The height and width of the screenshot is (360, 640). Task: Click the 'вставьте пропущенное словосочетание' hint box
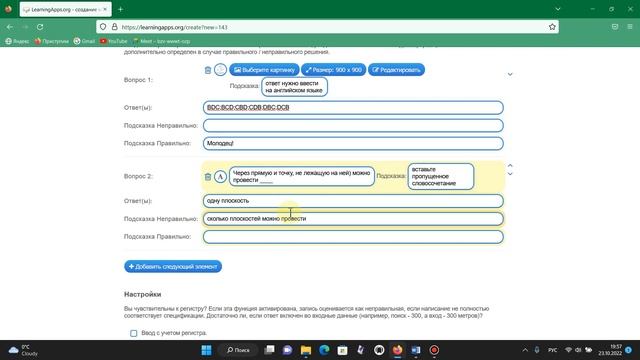[441, 176]
